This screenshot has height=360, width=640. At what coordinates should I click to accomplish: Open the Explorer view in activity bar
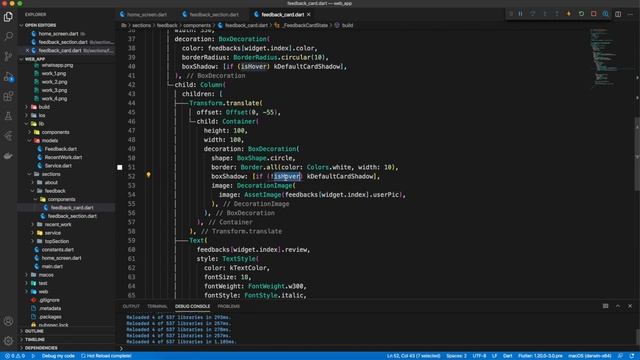tap(8, 17)
